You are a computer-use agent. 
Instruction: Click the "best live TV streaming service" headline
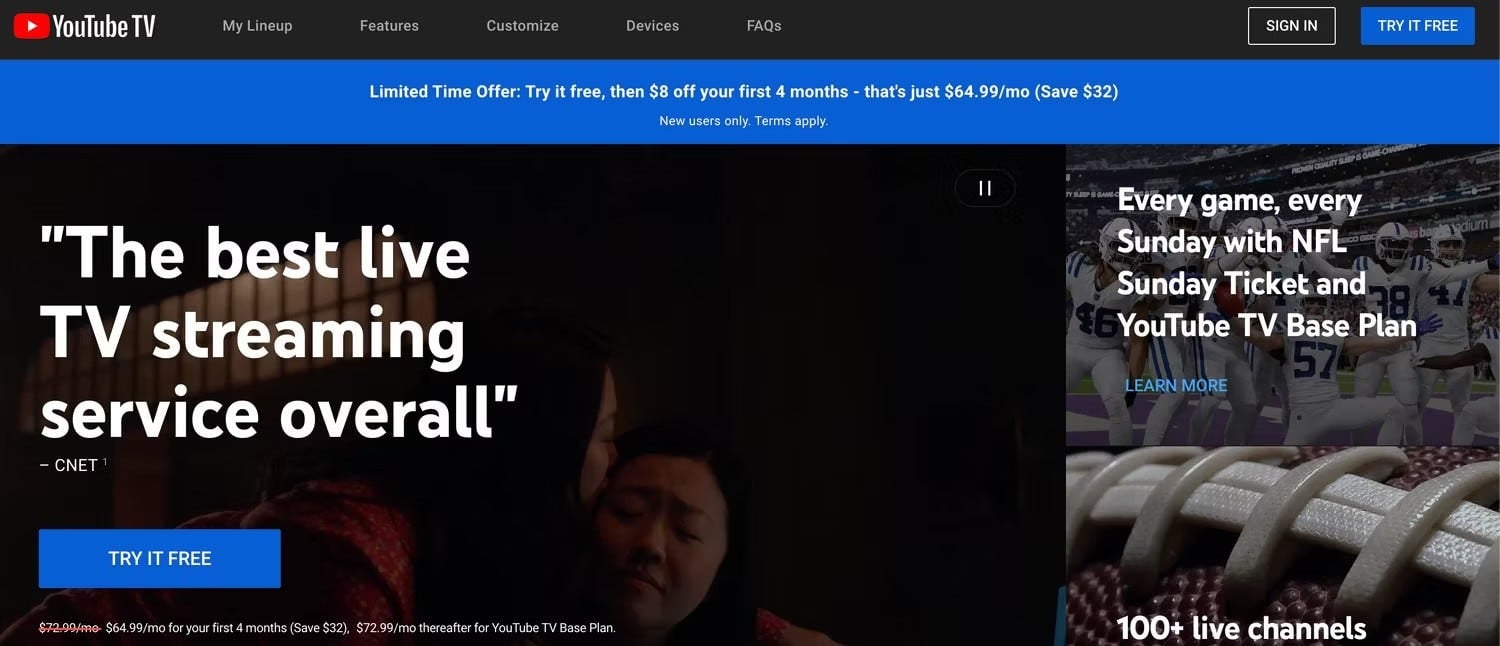[279, 333]
